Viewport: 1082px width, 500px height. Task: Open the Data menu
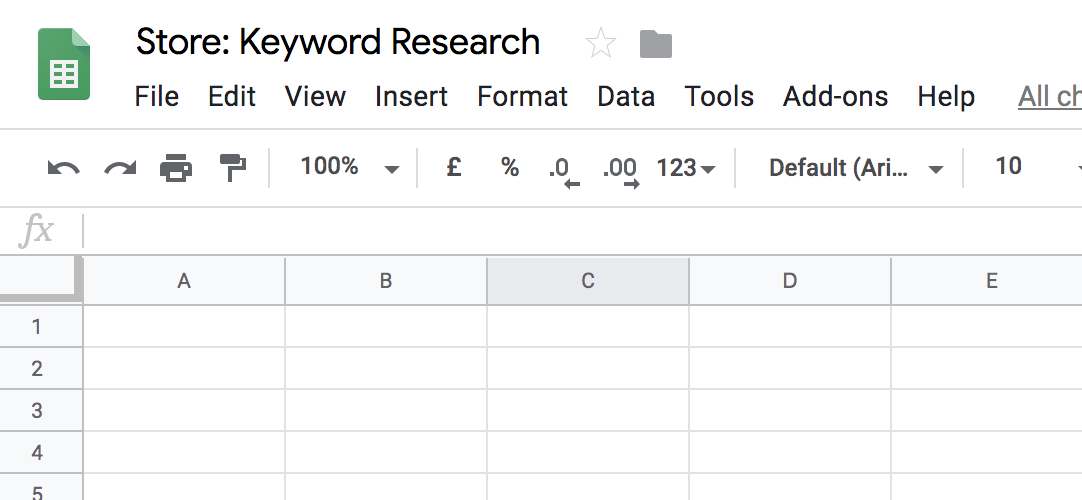pos(626,96)
